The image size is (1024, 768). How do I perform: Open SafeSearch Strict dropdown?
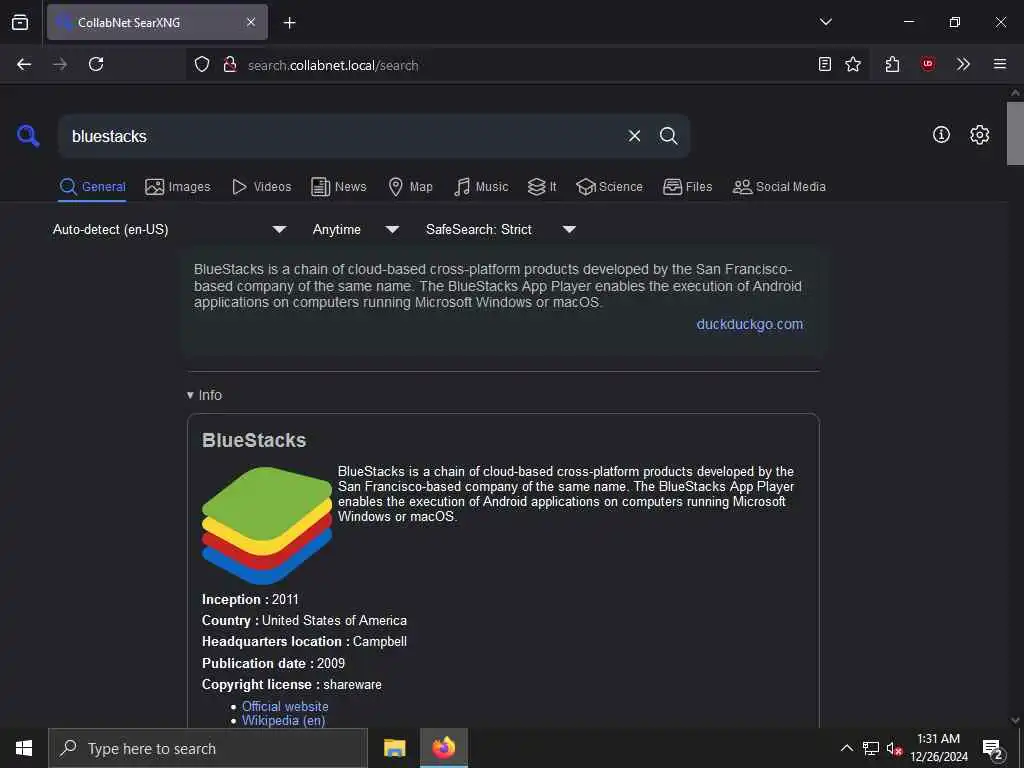coord(500,229)
